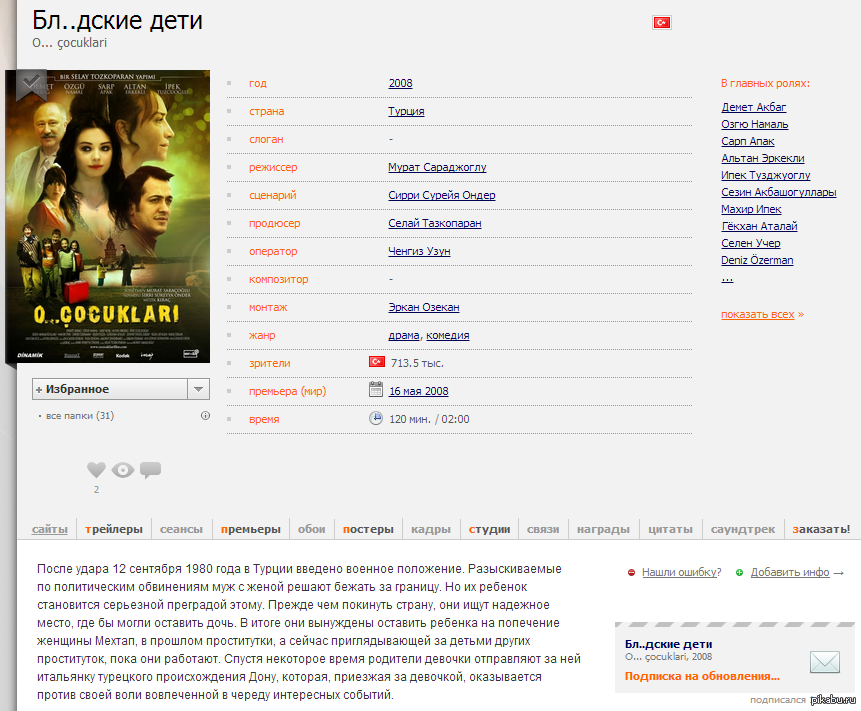Image resolution: width=861 pixels, height=711 pixels.
Task: Open the movie poster image
Action: 108,216
